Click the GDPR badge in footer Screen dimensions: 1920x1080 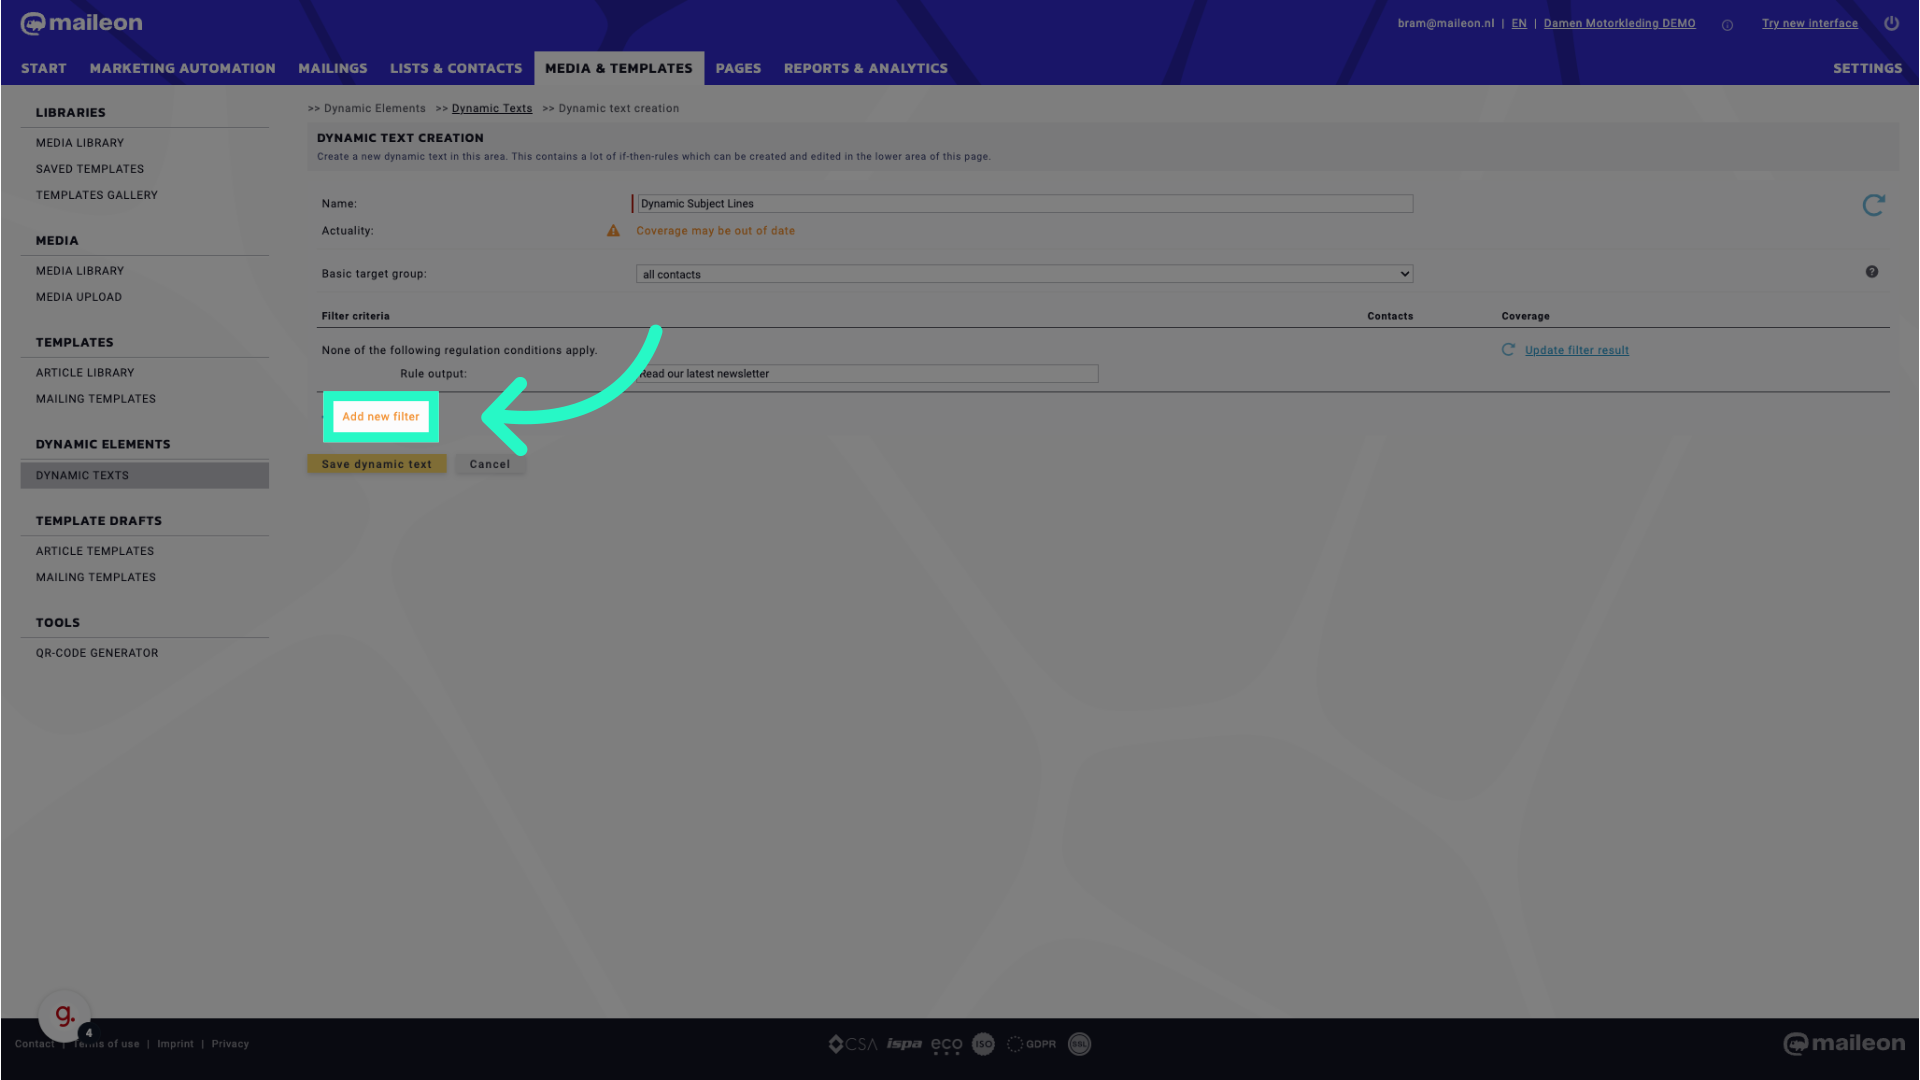tap(1031, 1044)
